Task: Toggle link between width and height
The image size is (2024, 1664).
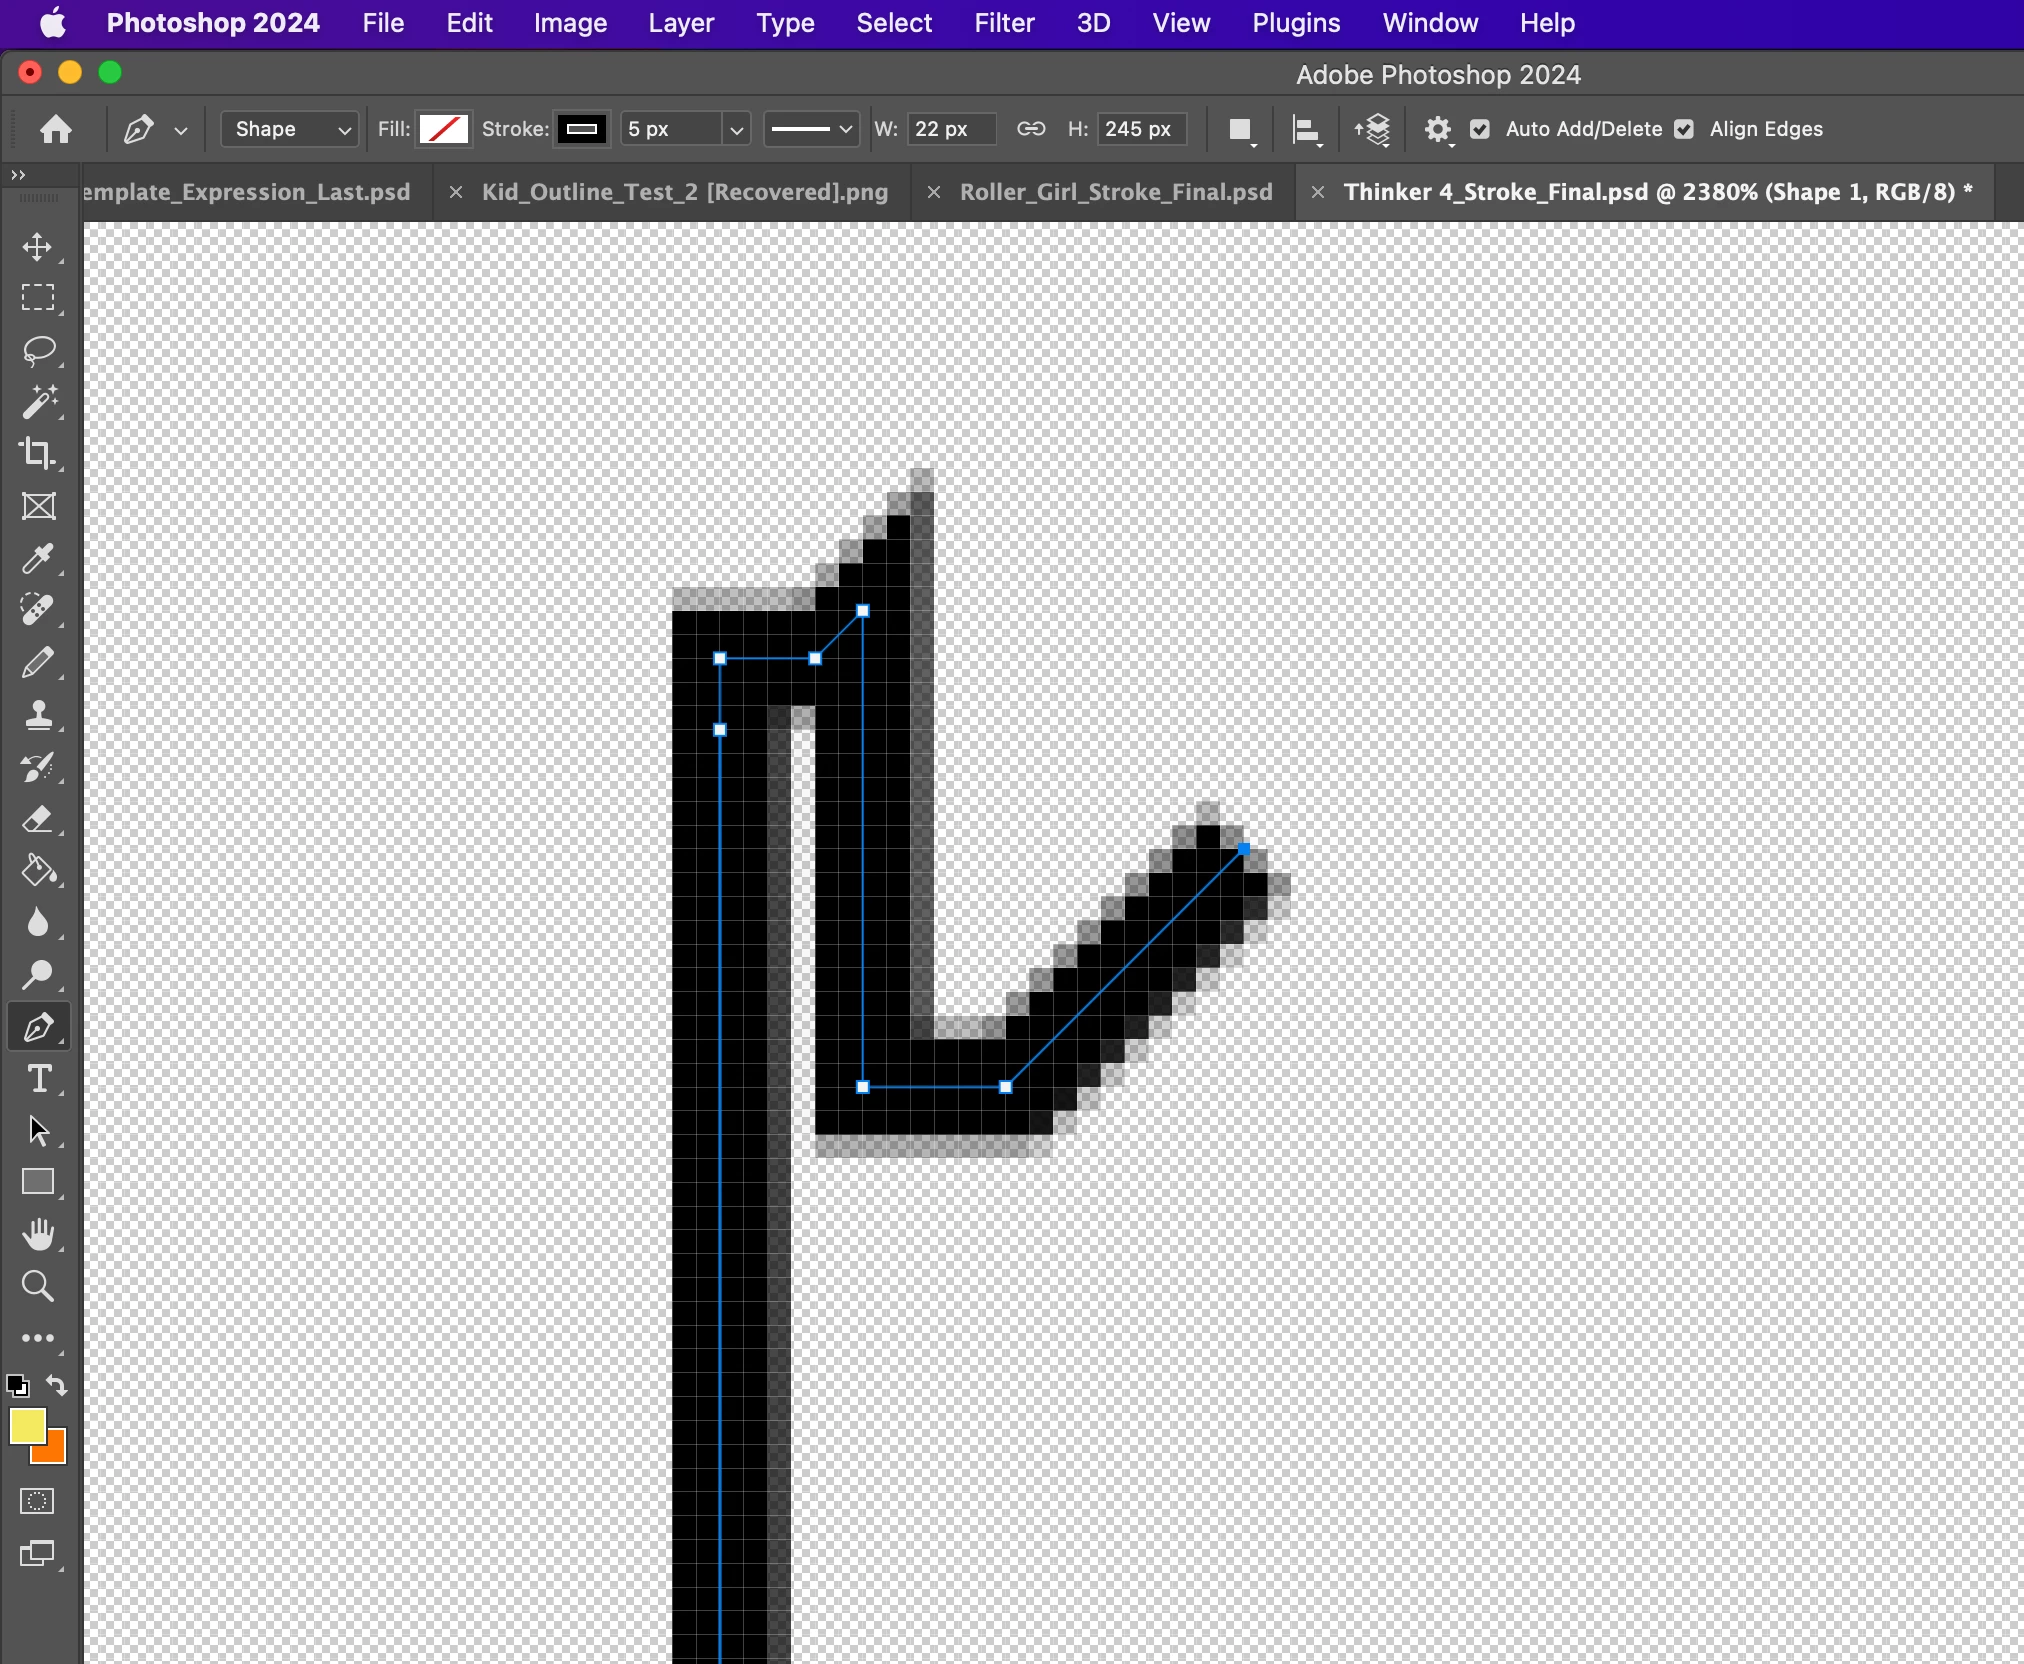Action: [x=1031, y=129]
